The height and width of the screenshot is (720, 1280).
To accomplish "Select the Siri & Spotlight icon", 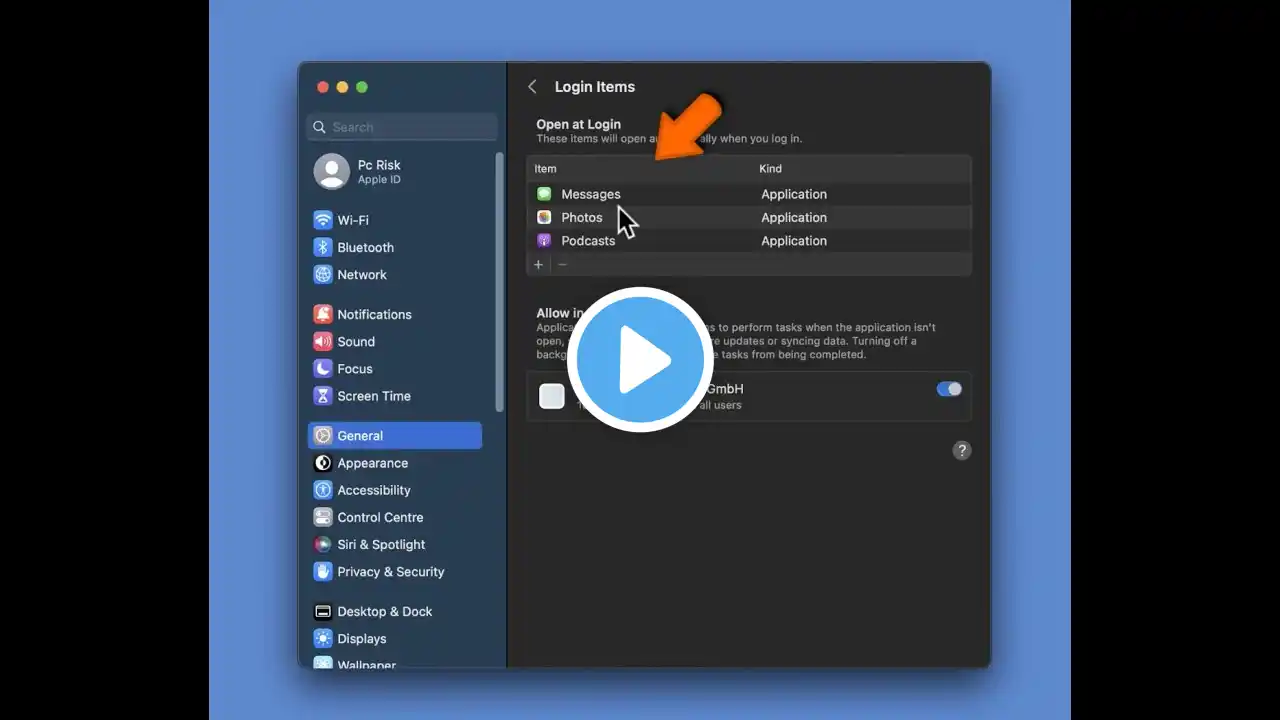I will [x=323, y=544].
